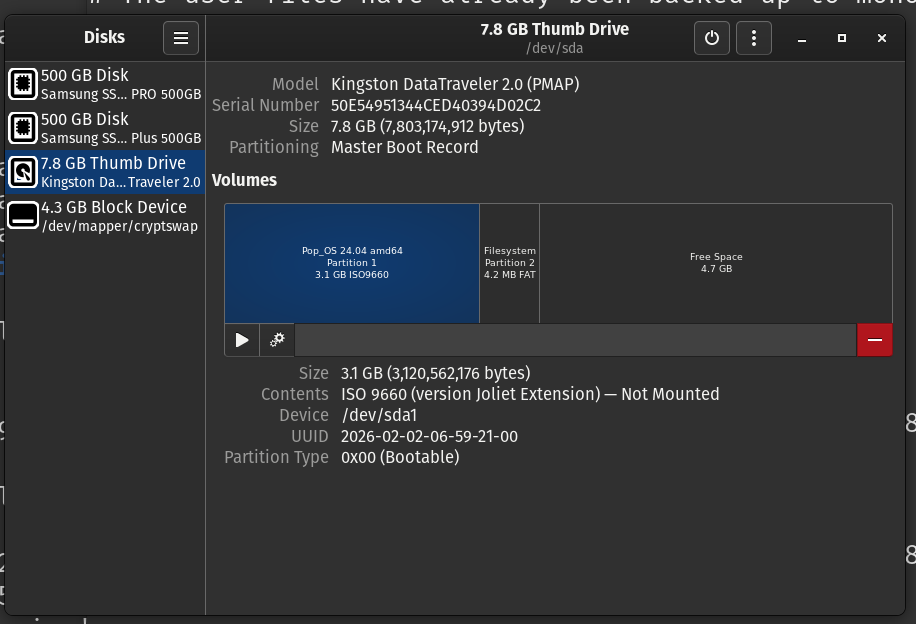Delete selected partition with red minus button
This screenshot has height=624, width=916.
(874, 340)
